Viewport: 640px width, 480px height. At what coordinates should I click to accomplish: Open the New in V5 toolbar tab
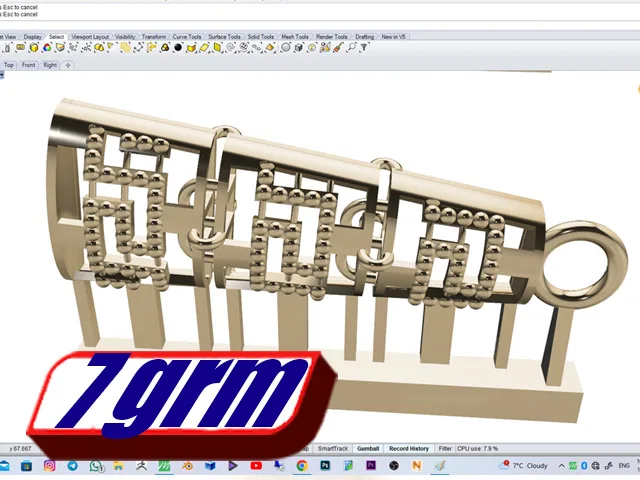393,37
